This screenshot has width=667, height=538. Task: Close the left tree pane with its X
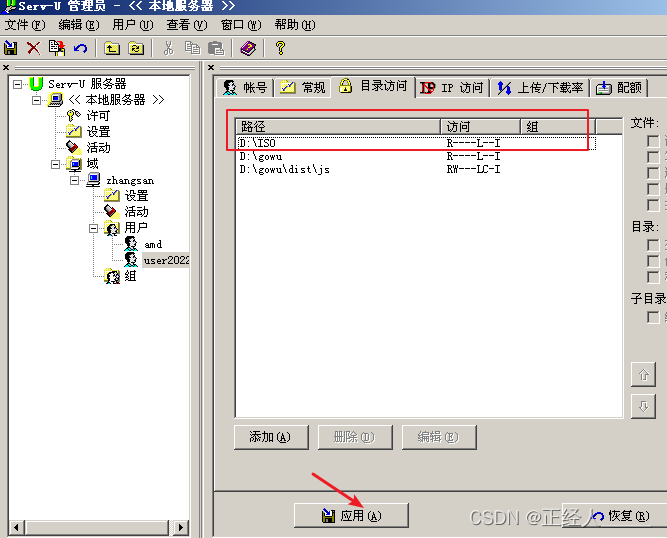tap(6, 67)
